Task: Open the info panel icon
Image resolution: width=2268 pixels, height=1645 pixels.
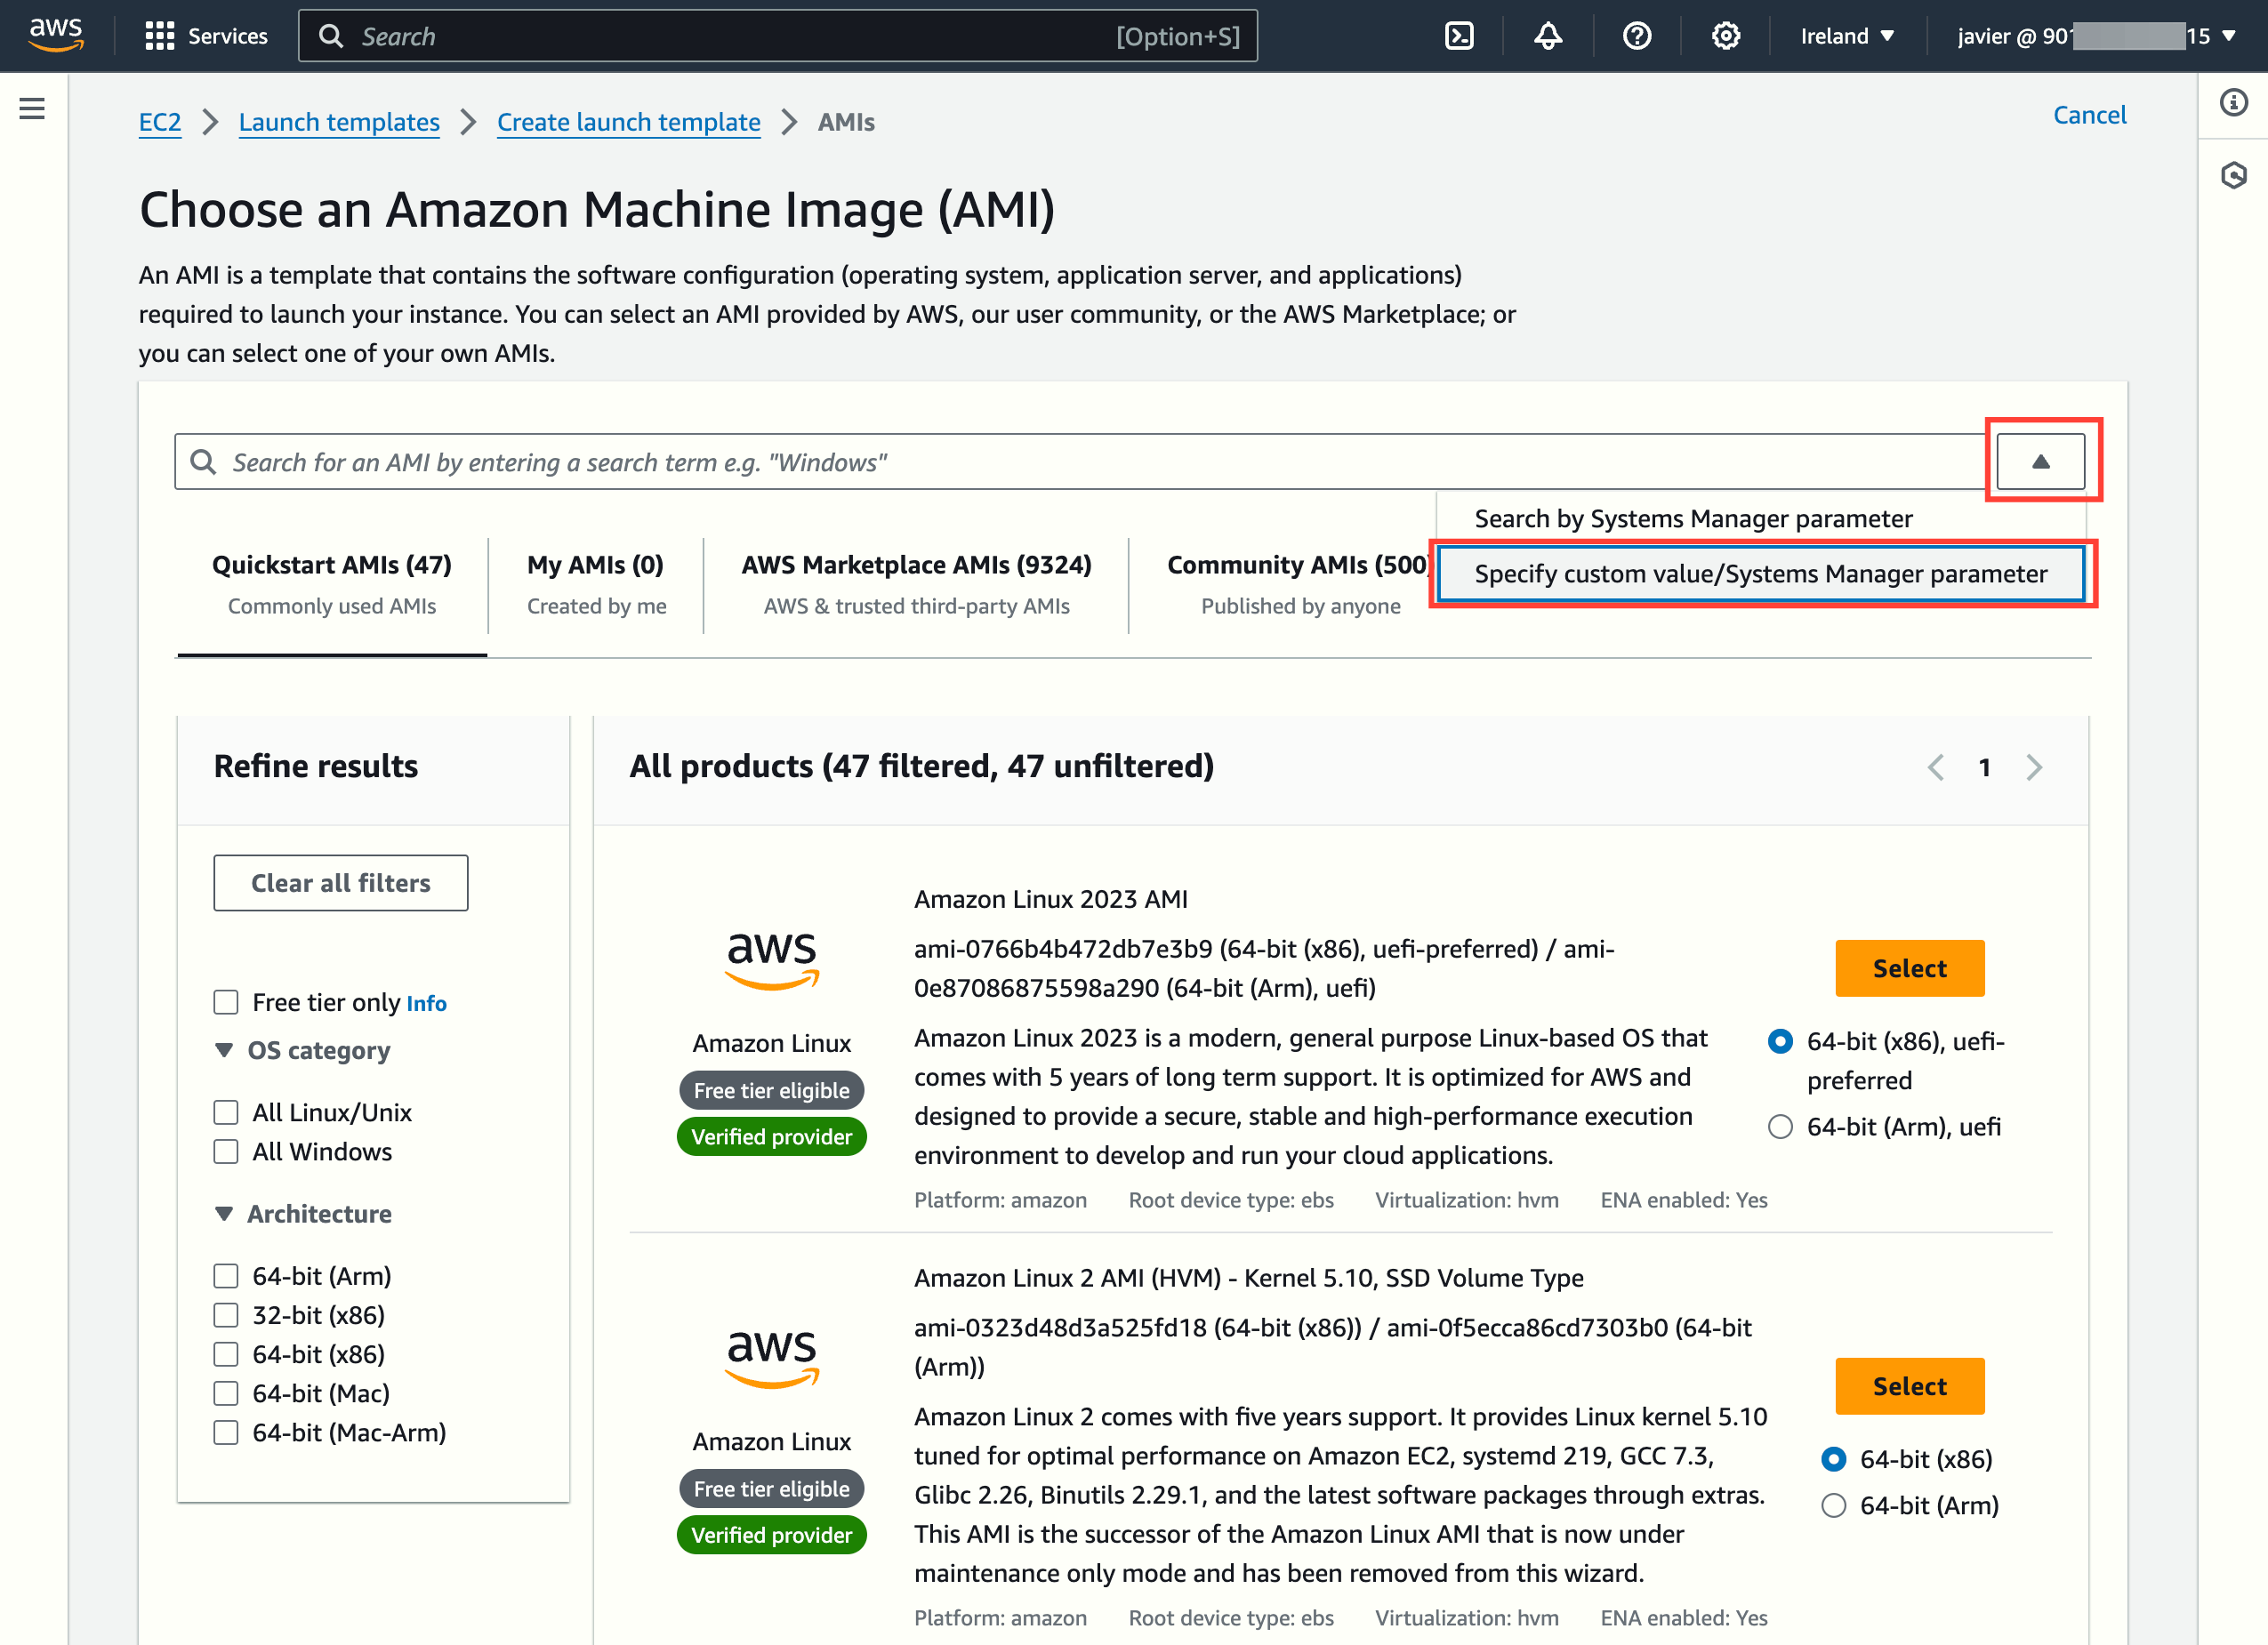Action: [2233, 103]
